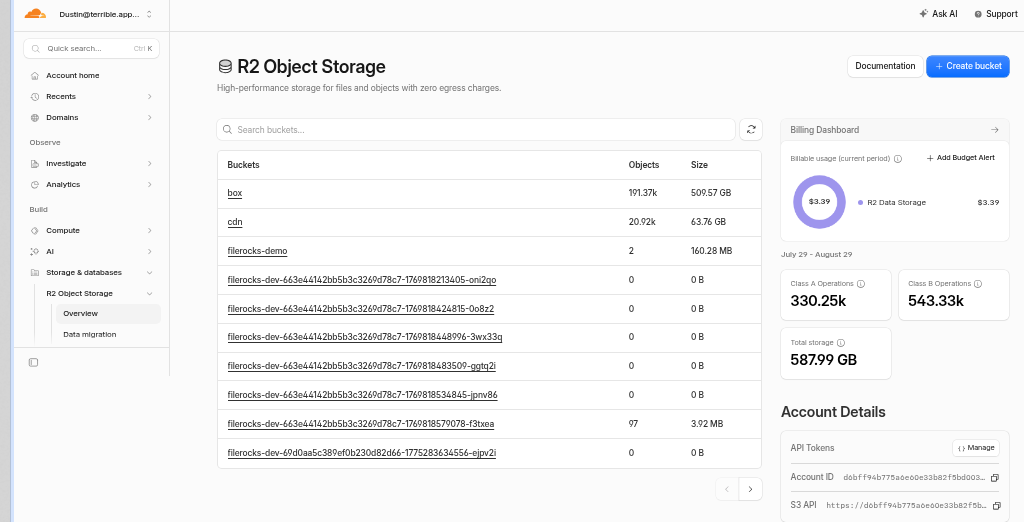1024x522 pixels.
Task: Open the filerocks-demo bucket
Action: point(257,251)
